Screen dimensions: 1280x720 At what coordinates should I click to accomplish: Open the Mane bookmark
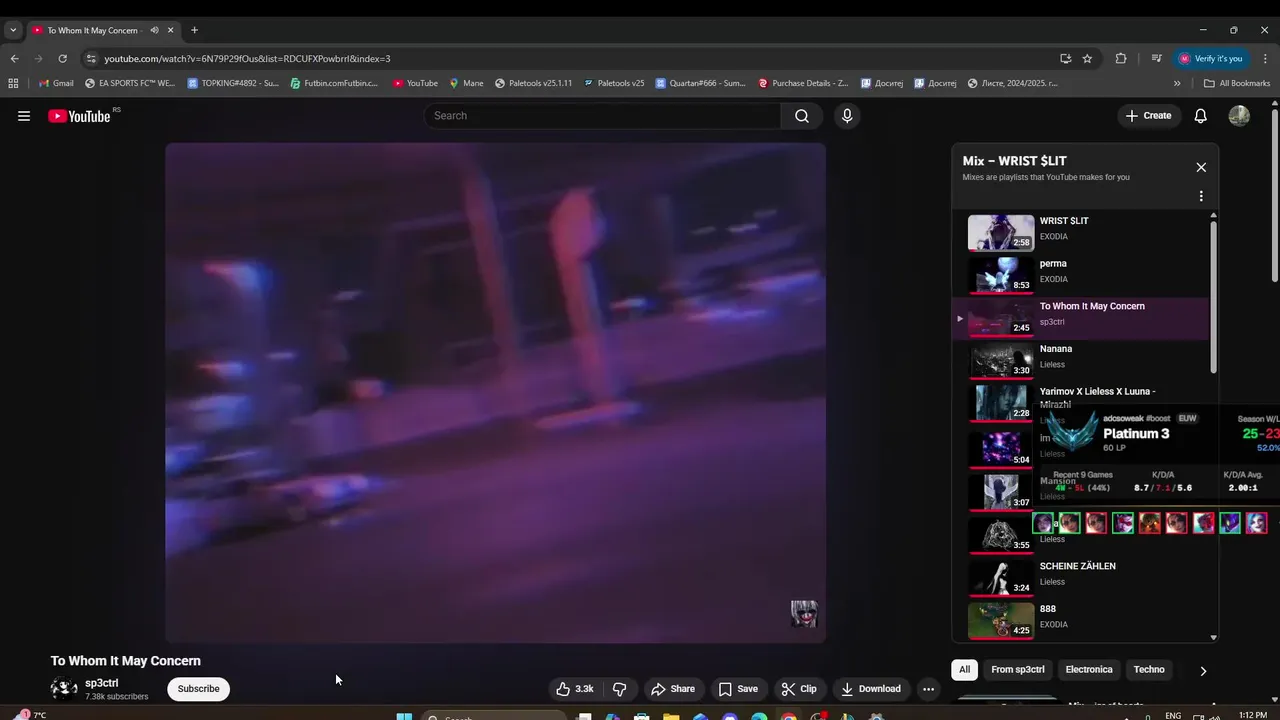466,83
